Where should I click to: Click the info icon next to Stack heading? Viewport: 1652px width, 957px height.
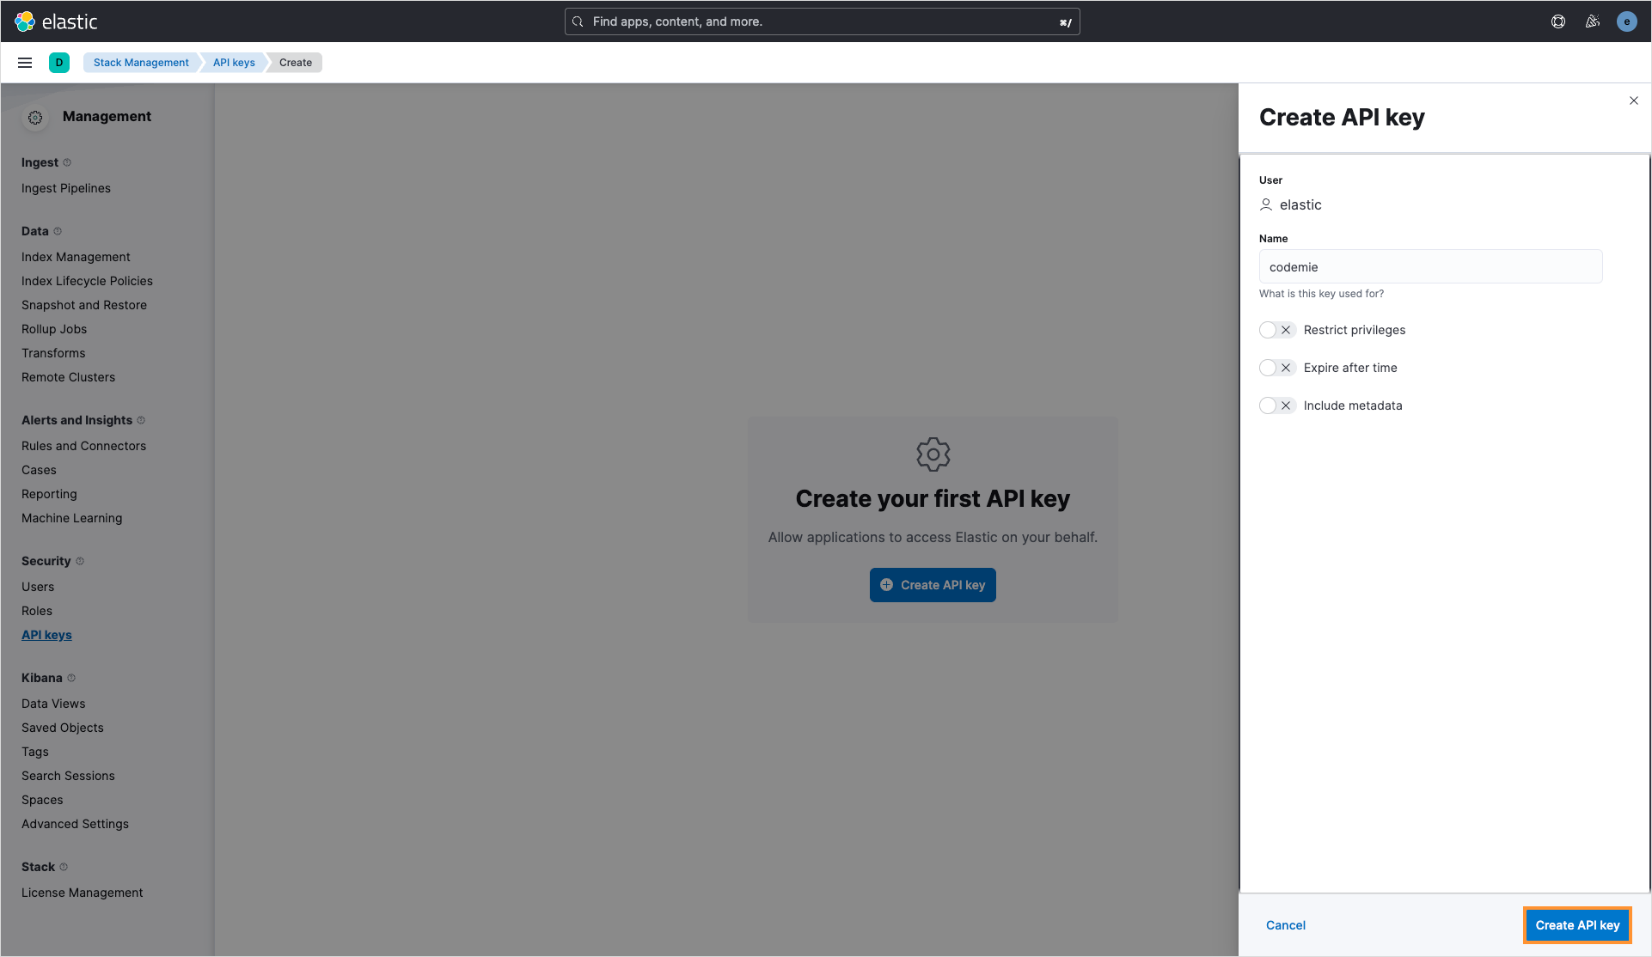[63, 866]
